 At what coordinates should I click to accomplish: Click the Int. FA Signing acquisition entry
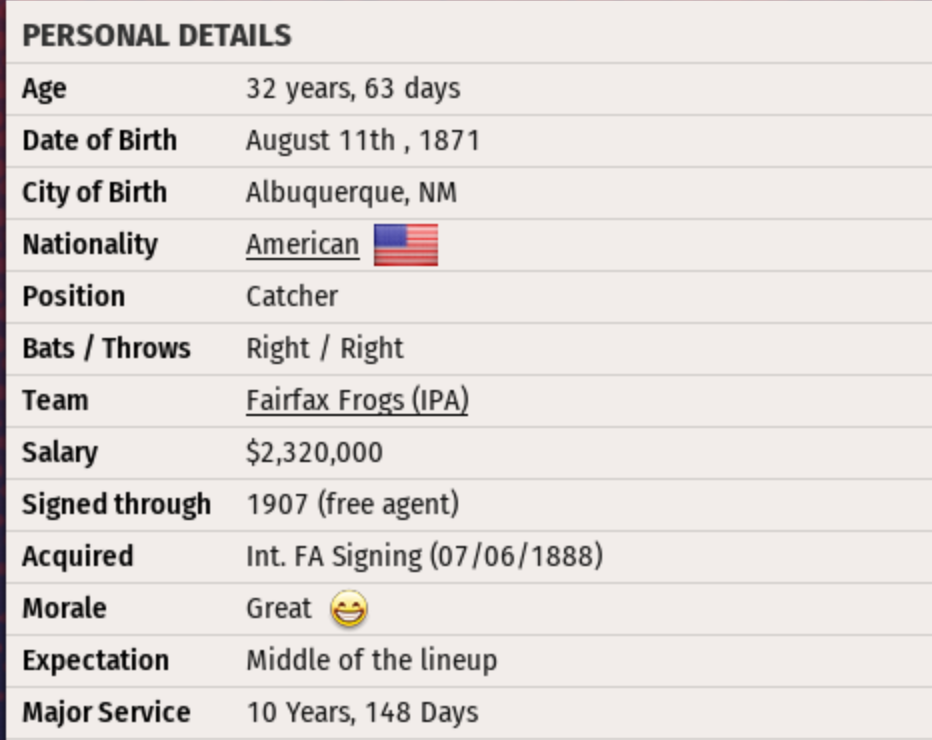[424, 556]
